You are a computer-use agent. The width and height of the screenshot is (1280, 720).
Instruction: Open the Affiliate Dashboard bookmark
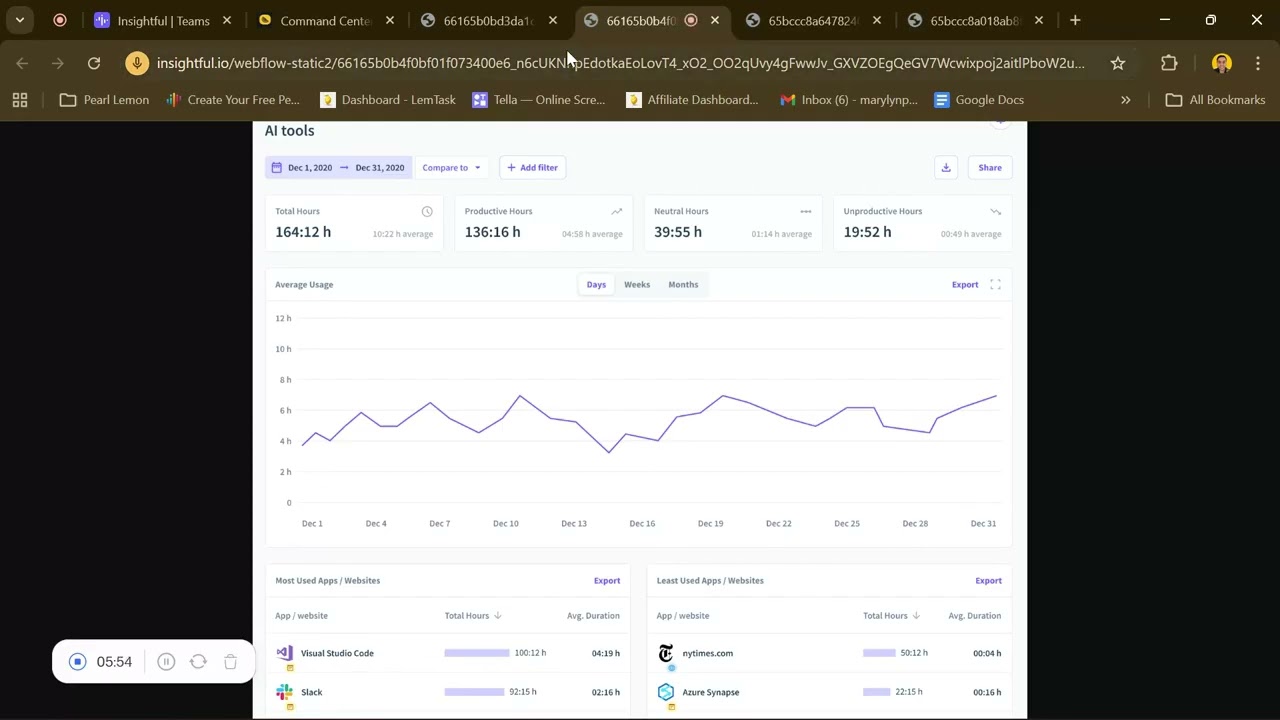(692, 100)
